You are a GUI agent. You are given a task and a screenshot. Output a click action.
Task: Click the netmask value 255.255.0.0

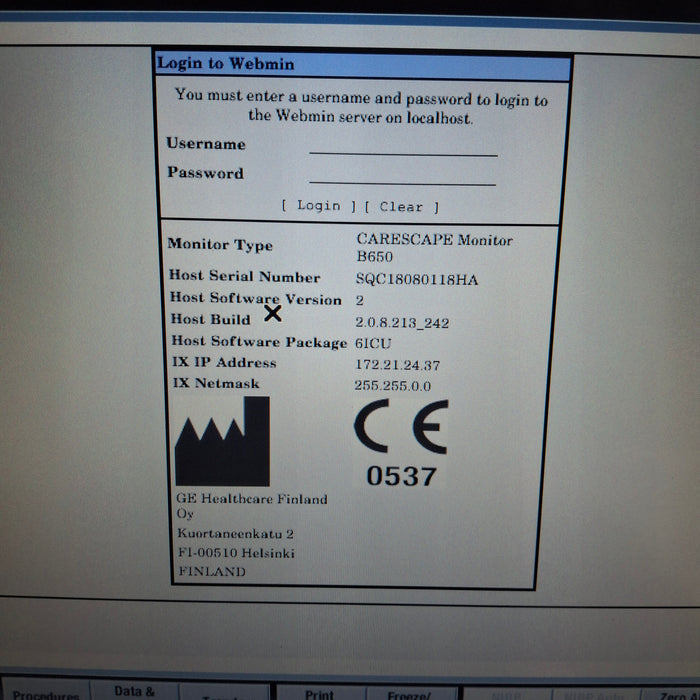[x=395, y=386]
